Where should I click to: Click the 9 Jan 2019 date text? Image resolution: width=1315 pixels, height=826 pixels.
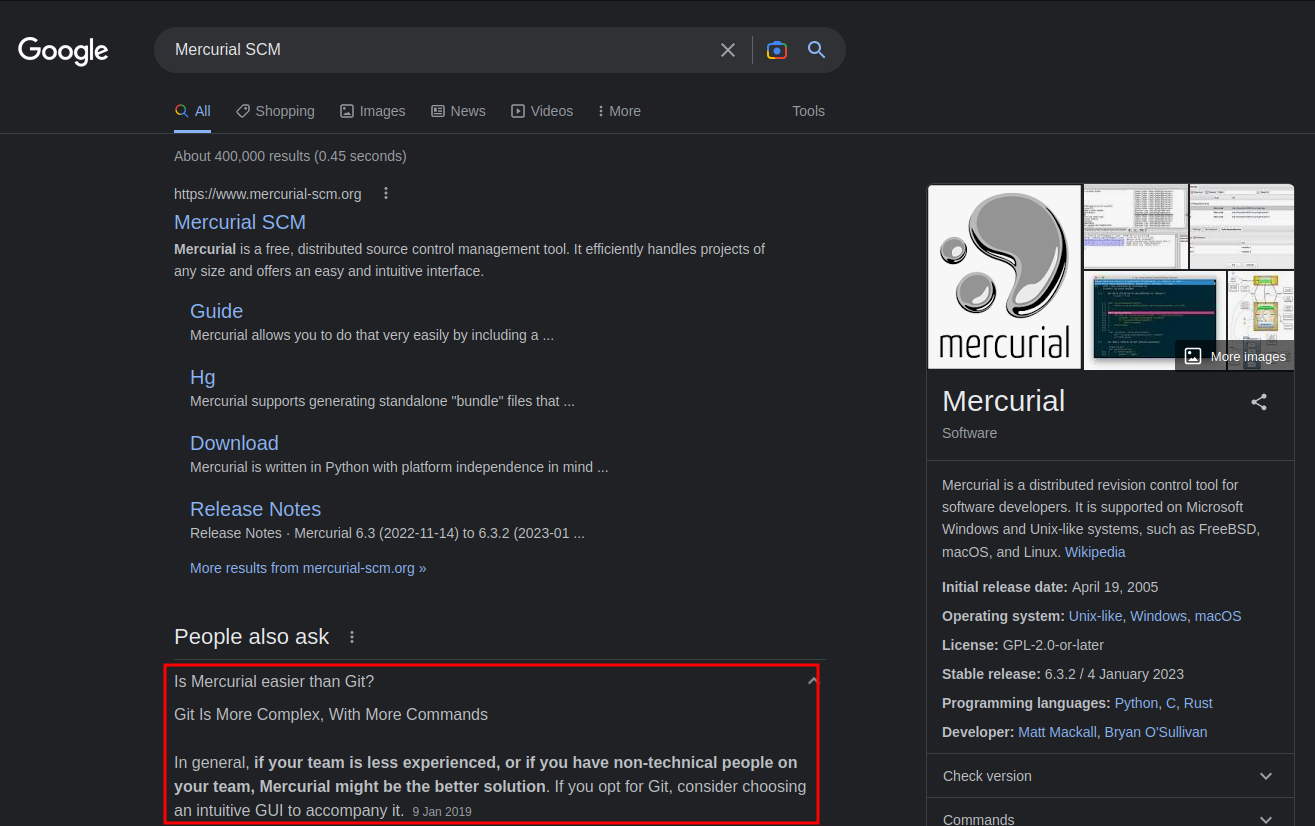441,812
